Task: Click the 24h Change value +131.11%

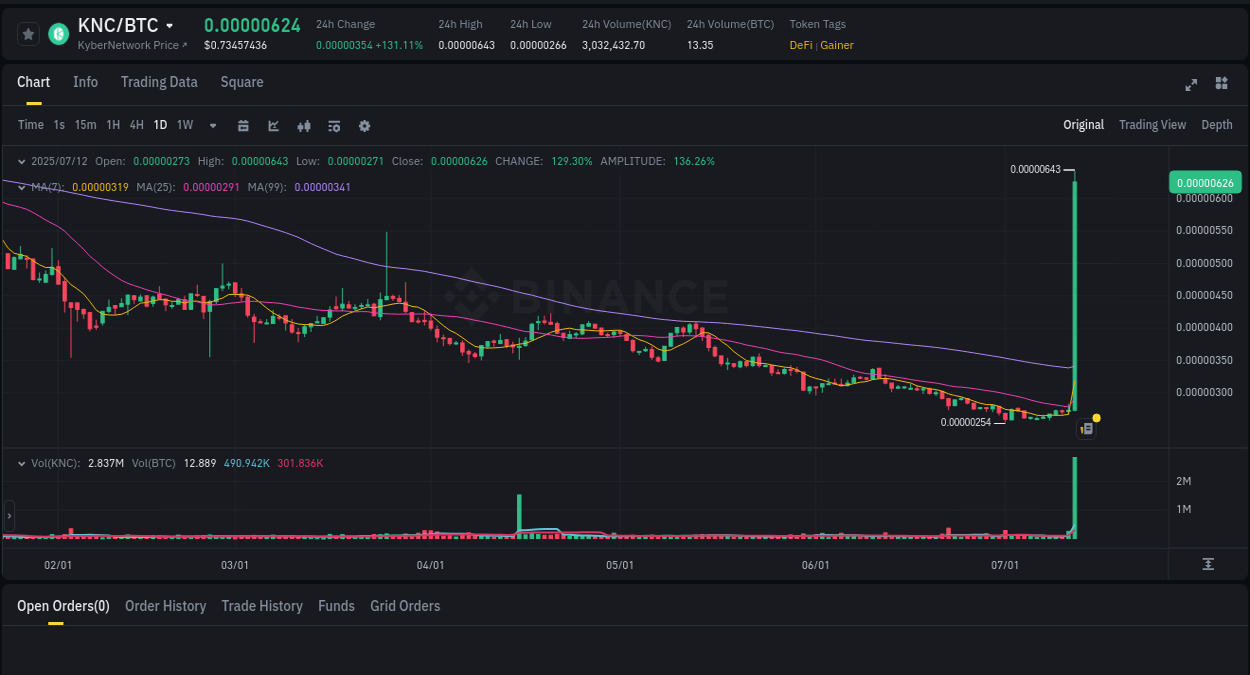Action: 399,45
